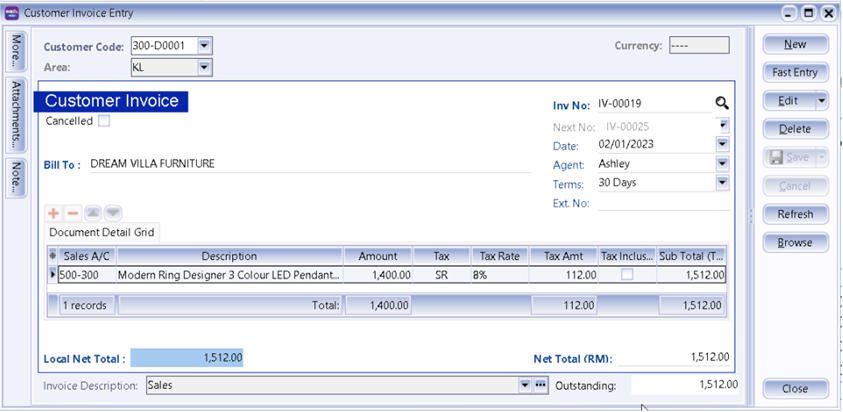Open the Customer Code dropdown
843x412 pixels.
204,46
